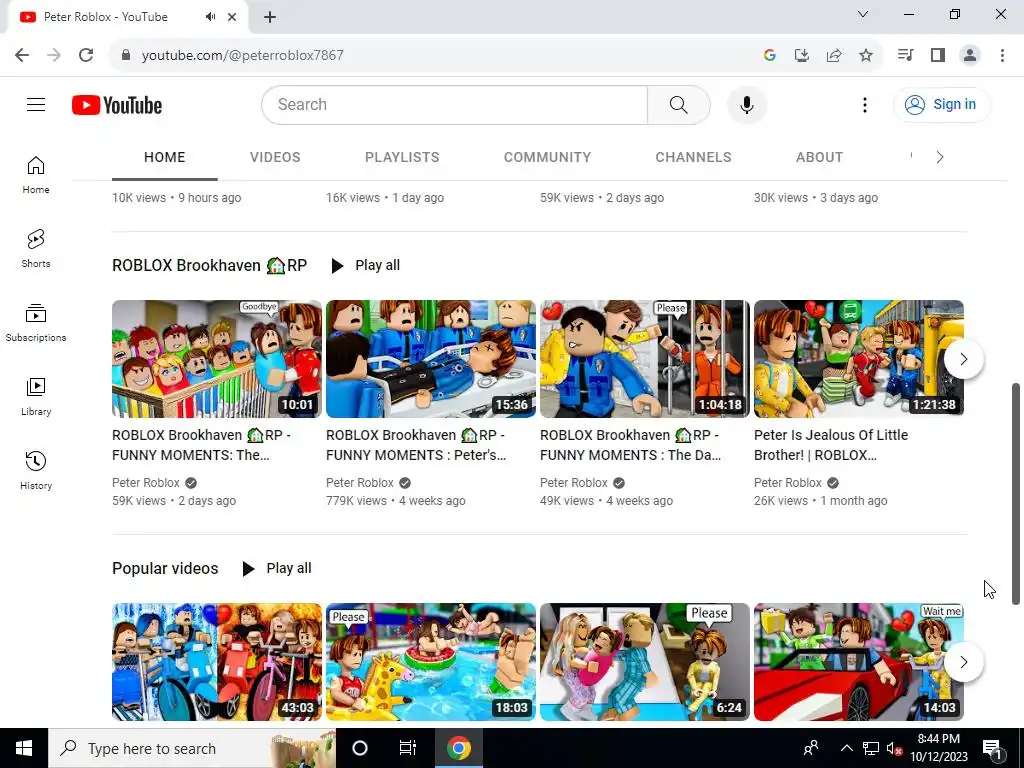The width and height of the screenshot is (1024, 768).
Task: Switch to the VIDEOS tab
Action: pyautogui.click(x=275, y=157)
